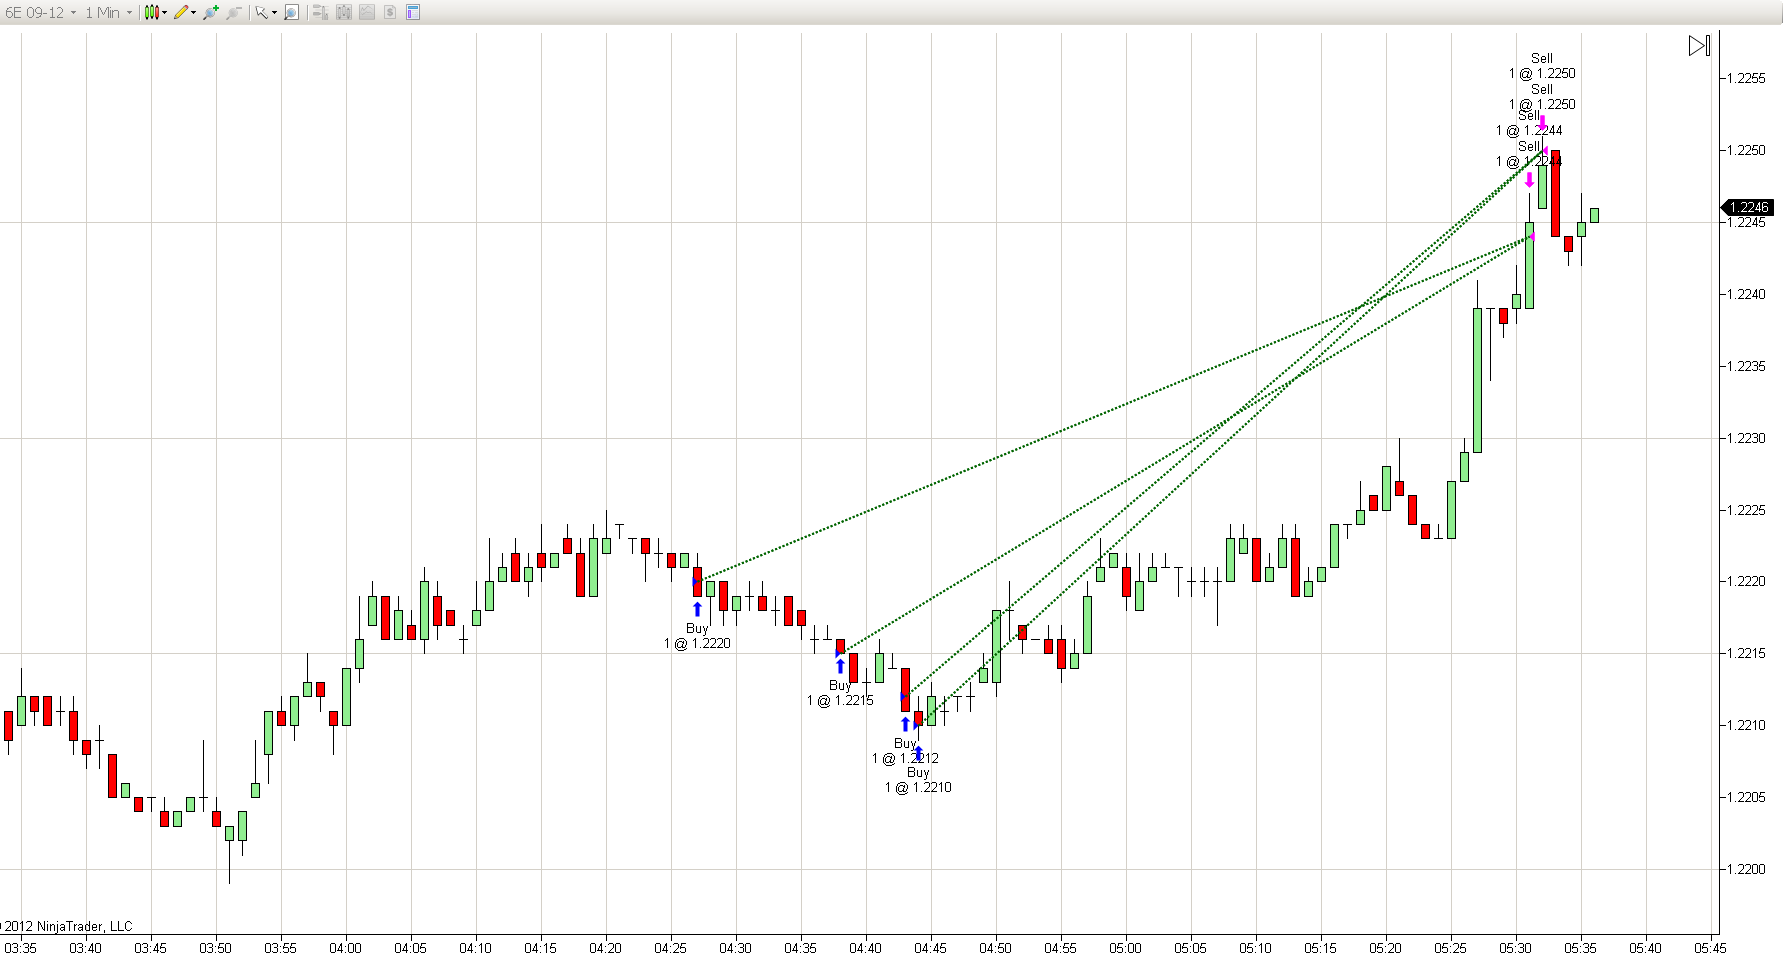Open the data series candles icon
This screenshot has width=1783, height=964.
344,13
